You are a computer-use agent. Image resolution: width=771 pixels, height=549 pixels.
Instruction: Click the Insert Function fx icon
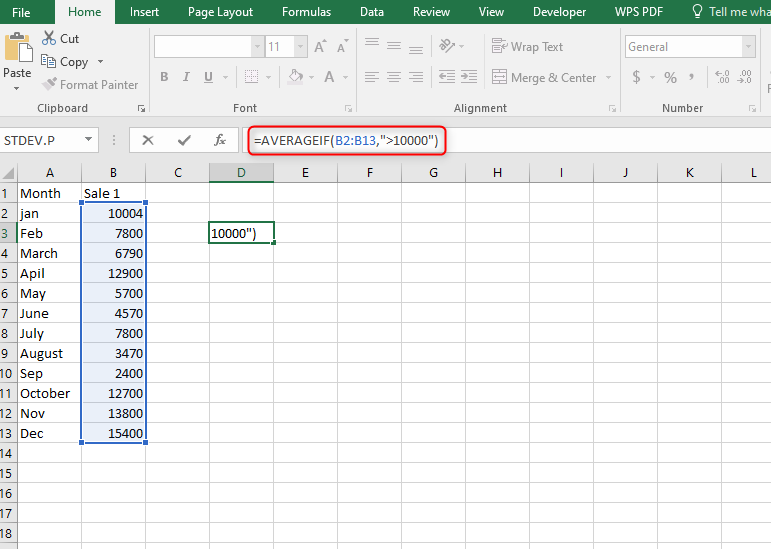(220, 141)
